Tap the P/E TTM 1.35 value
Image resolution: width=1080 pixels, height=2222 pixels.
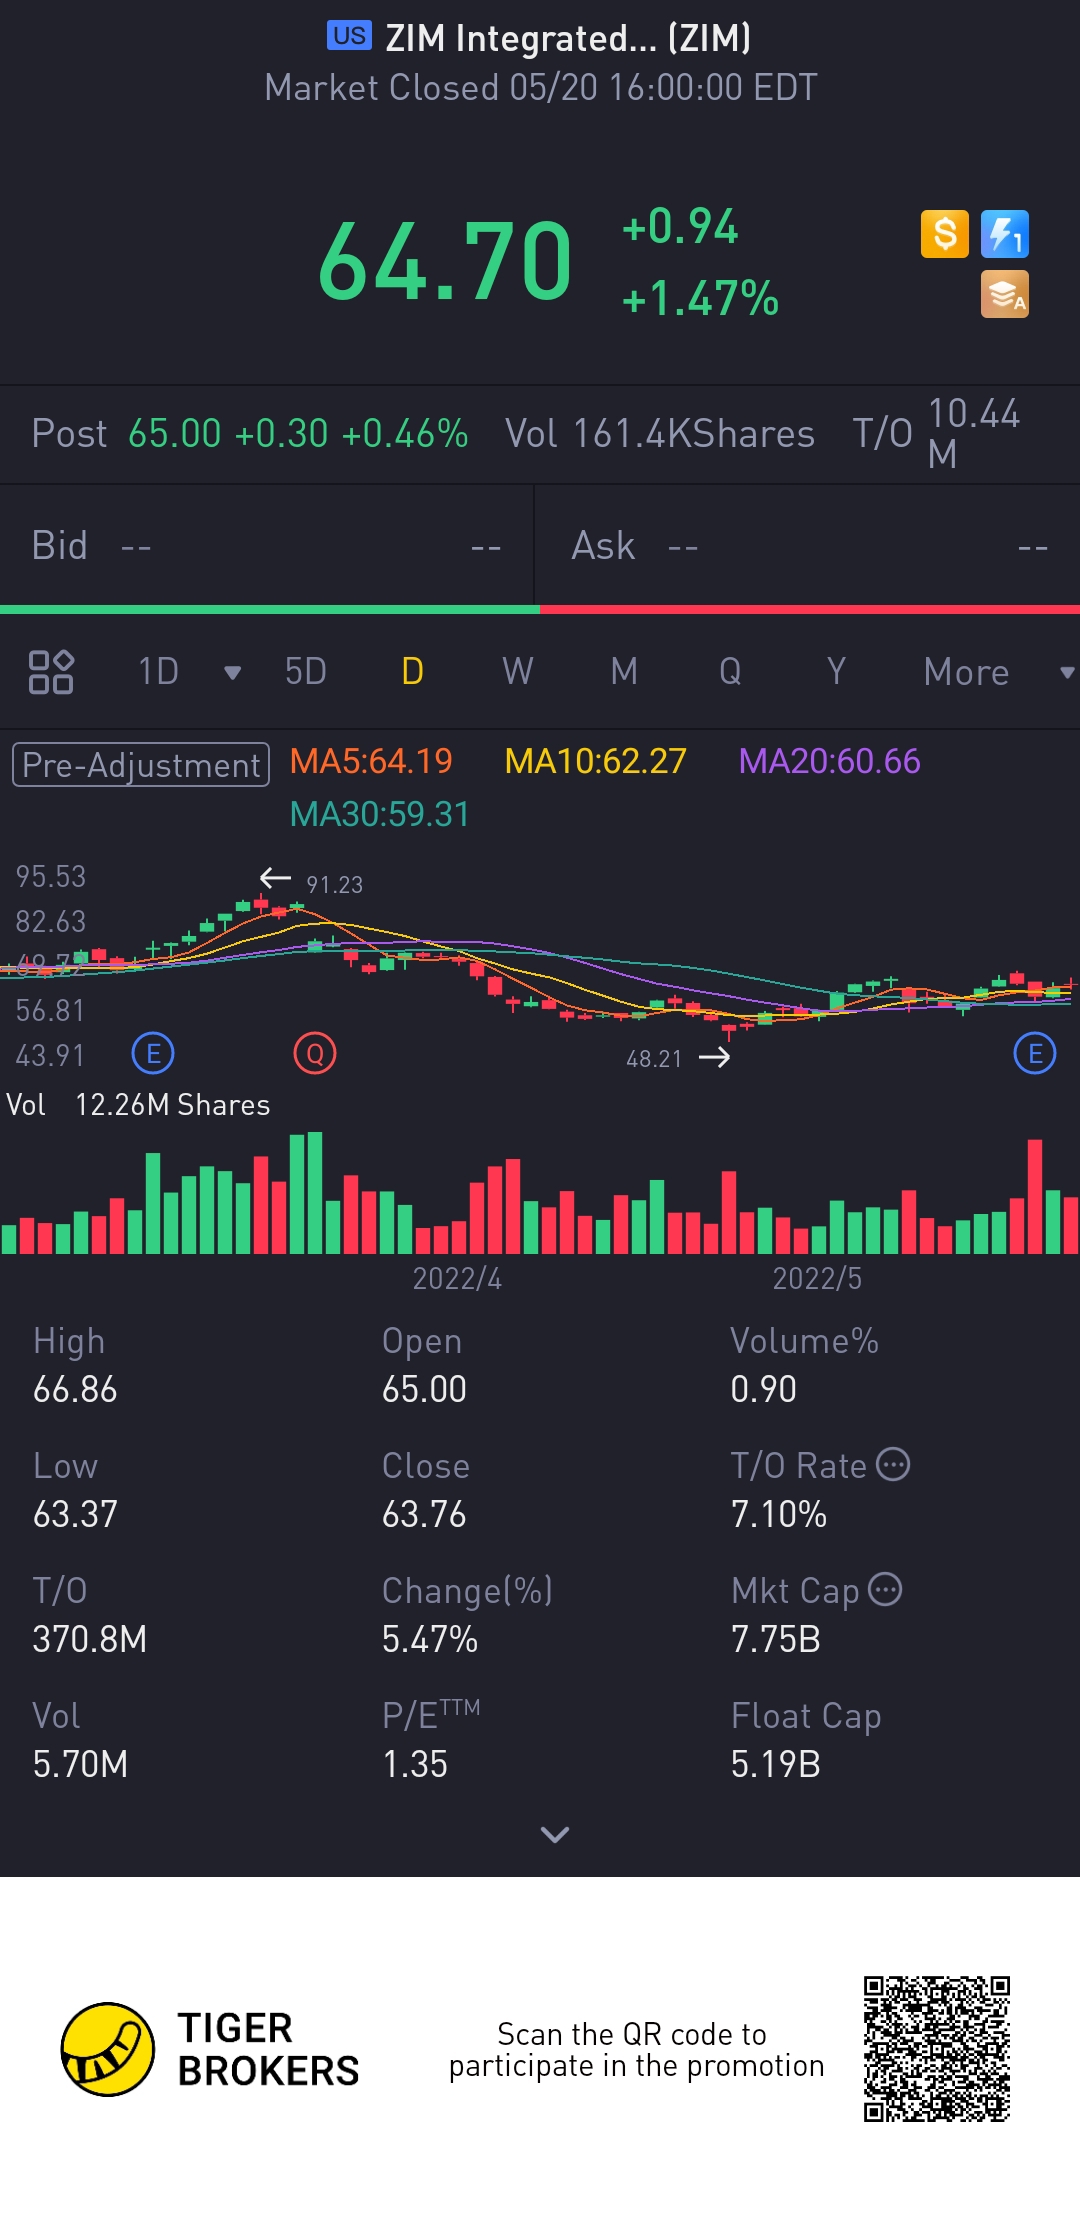tap(415, 1764)
